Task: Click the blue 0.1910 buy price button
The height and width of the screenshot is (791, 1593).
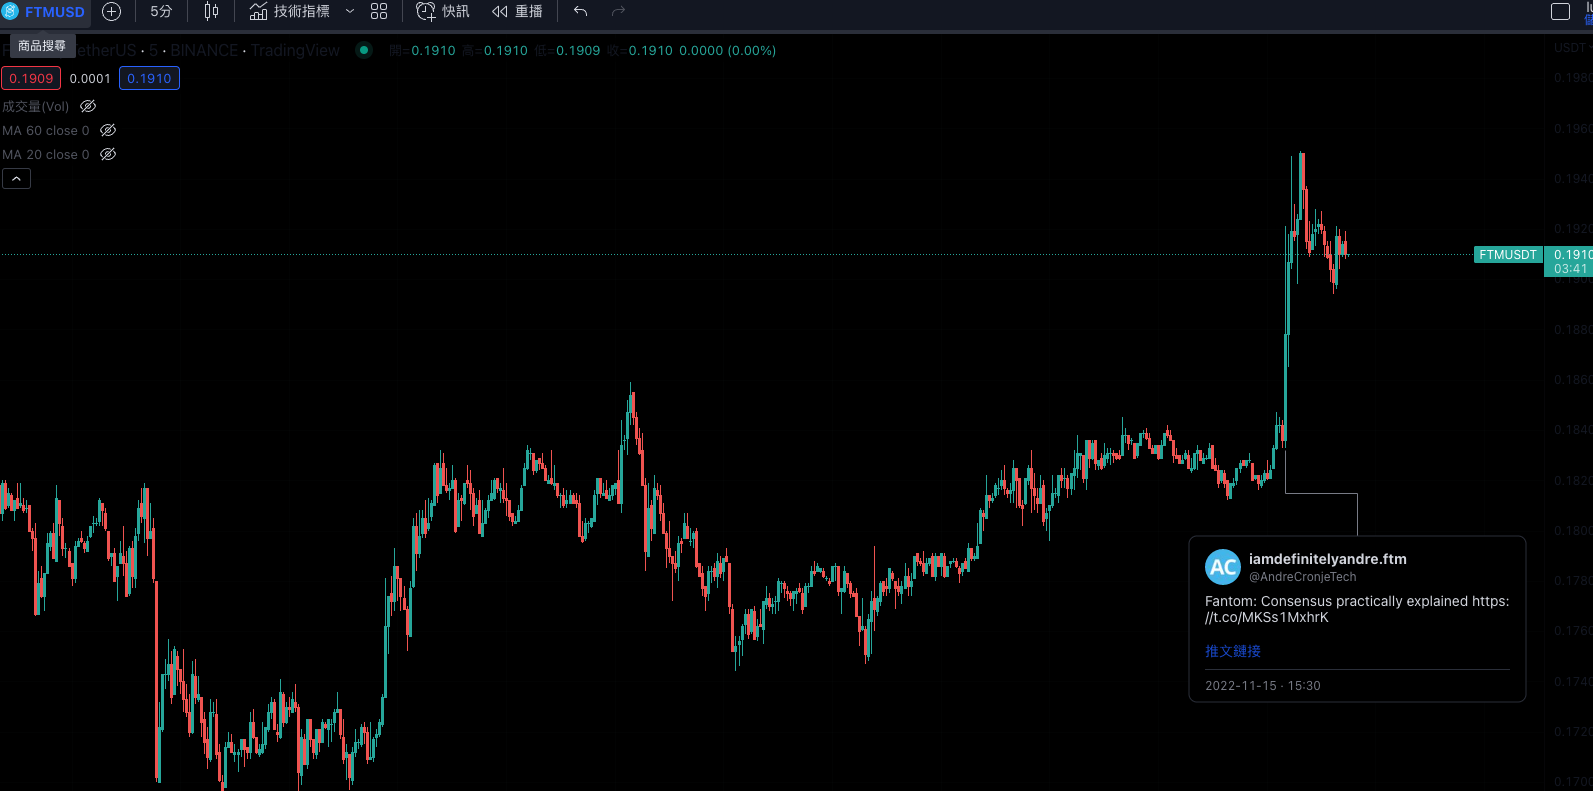Action: 149,78
